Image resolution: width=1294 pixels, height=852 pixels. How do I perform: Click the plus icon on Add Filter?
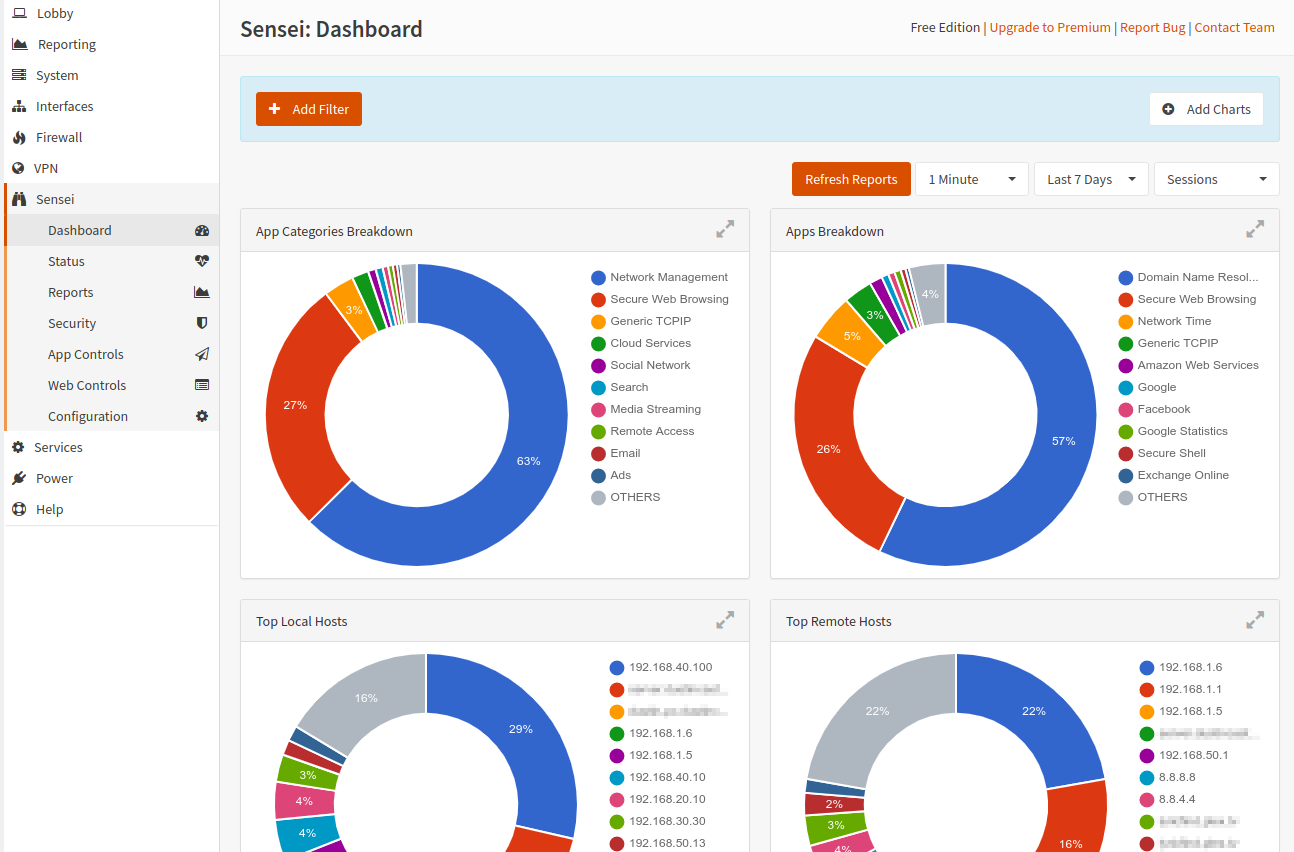click(x=275, y=109)
